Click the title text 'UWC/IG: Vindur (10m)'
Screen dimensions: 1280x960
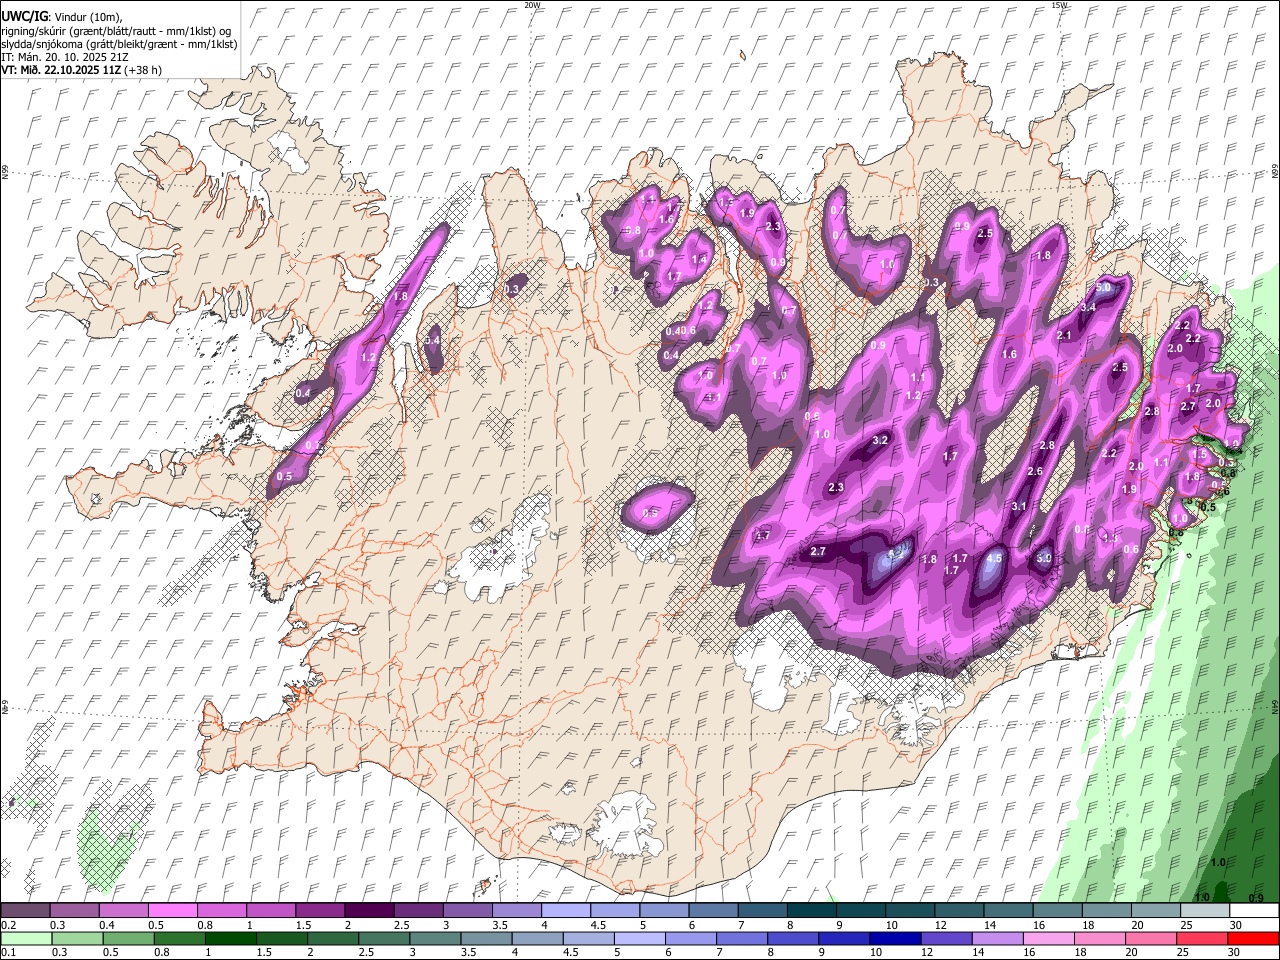61,17
